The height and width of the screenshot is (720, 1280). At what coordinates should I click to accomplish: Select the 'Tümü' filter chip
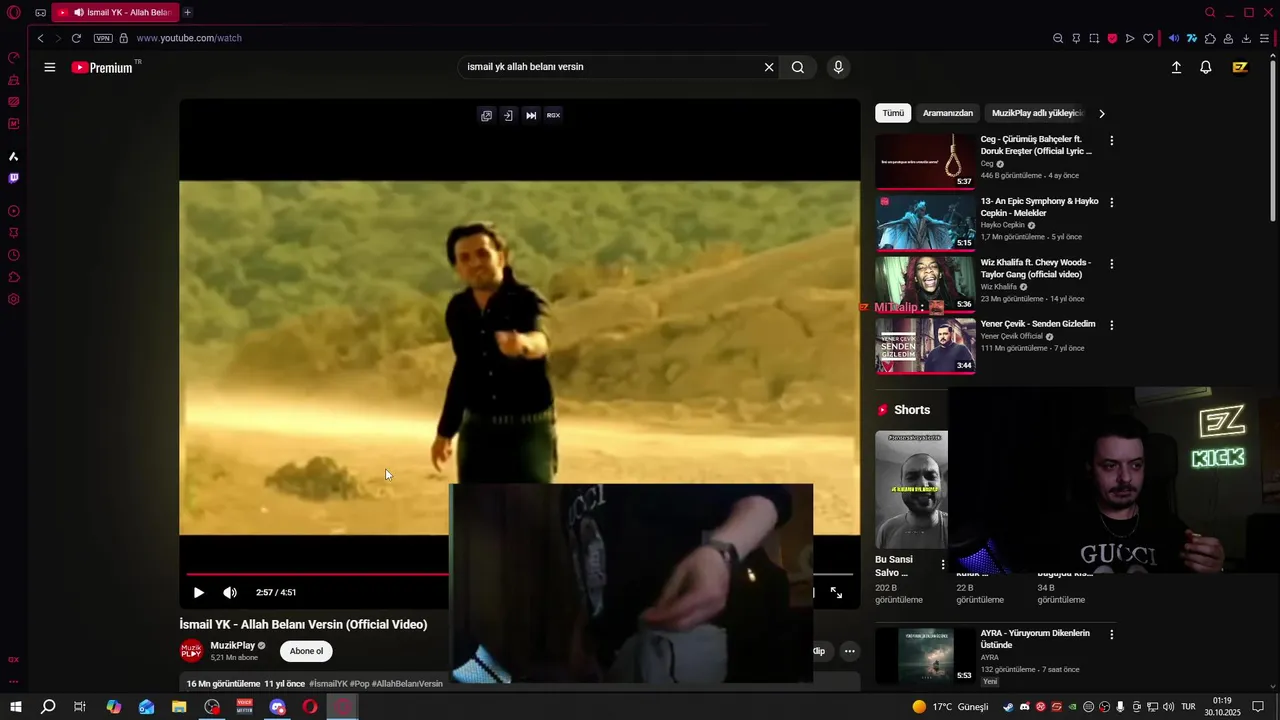[x=893, y=113]
